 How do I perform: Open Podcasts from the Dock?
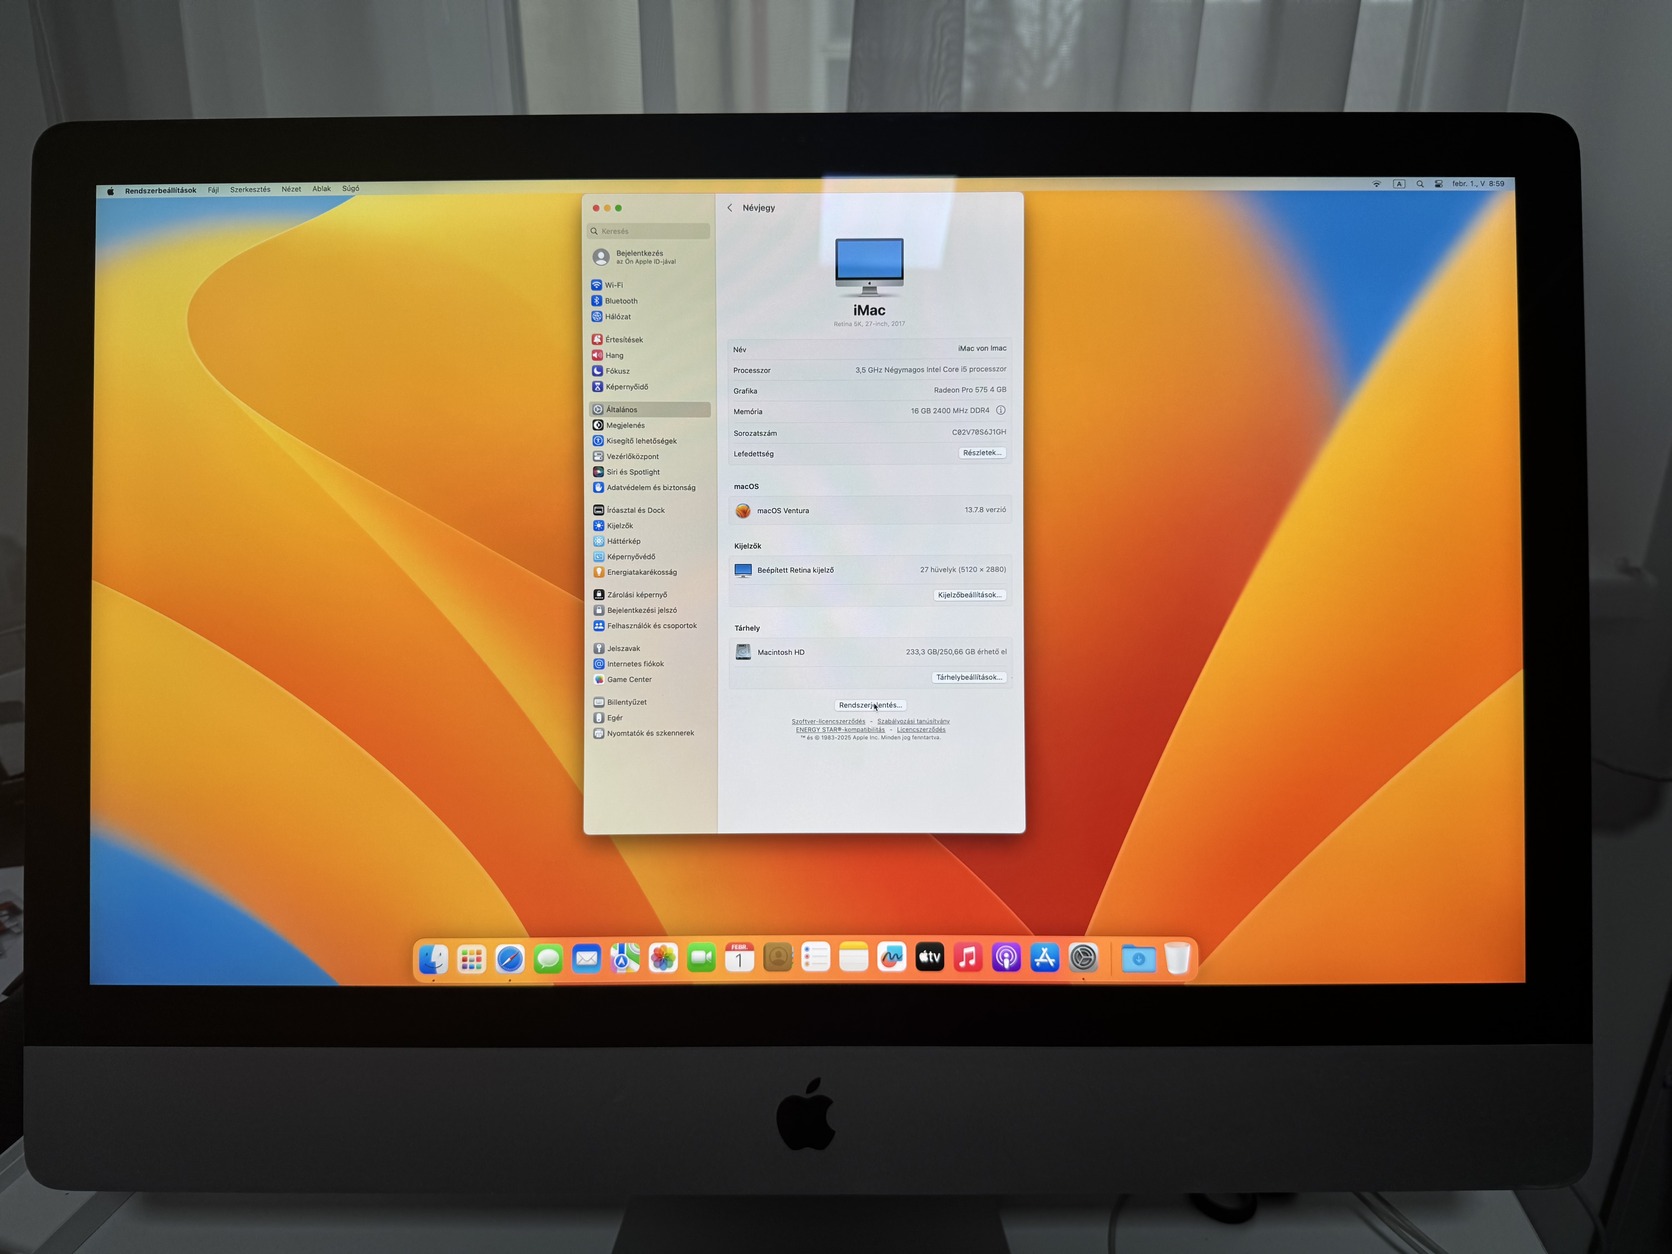[x=1006, y=959]
